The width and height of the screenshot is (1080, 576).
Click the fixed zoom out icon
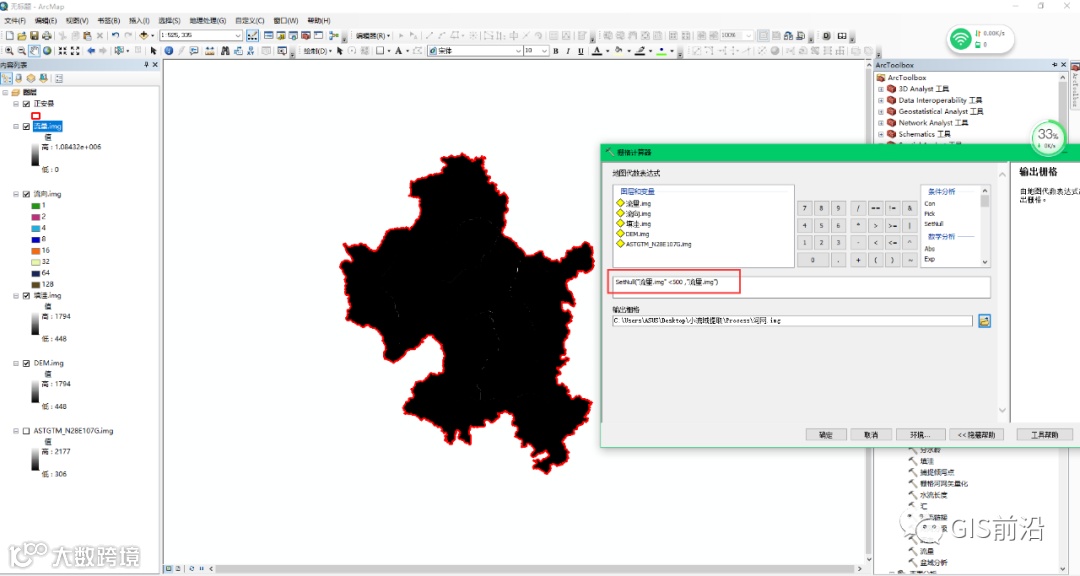click(75, 51)
